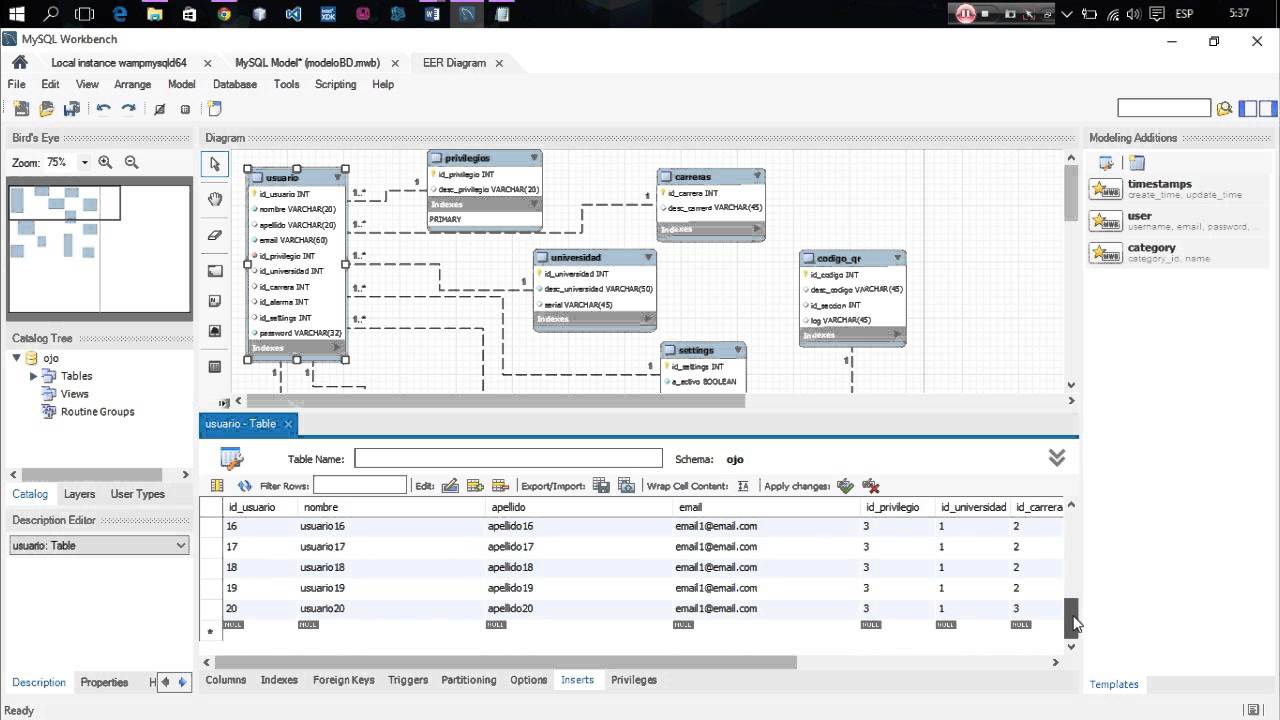Zoom out on the Bird's Eye view
Viewport: 1280px width, 720px height.
pyautogui.click(x=131, y=162)
